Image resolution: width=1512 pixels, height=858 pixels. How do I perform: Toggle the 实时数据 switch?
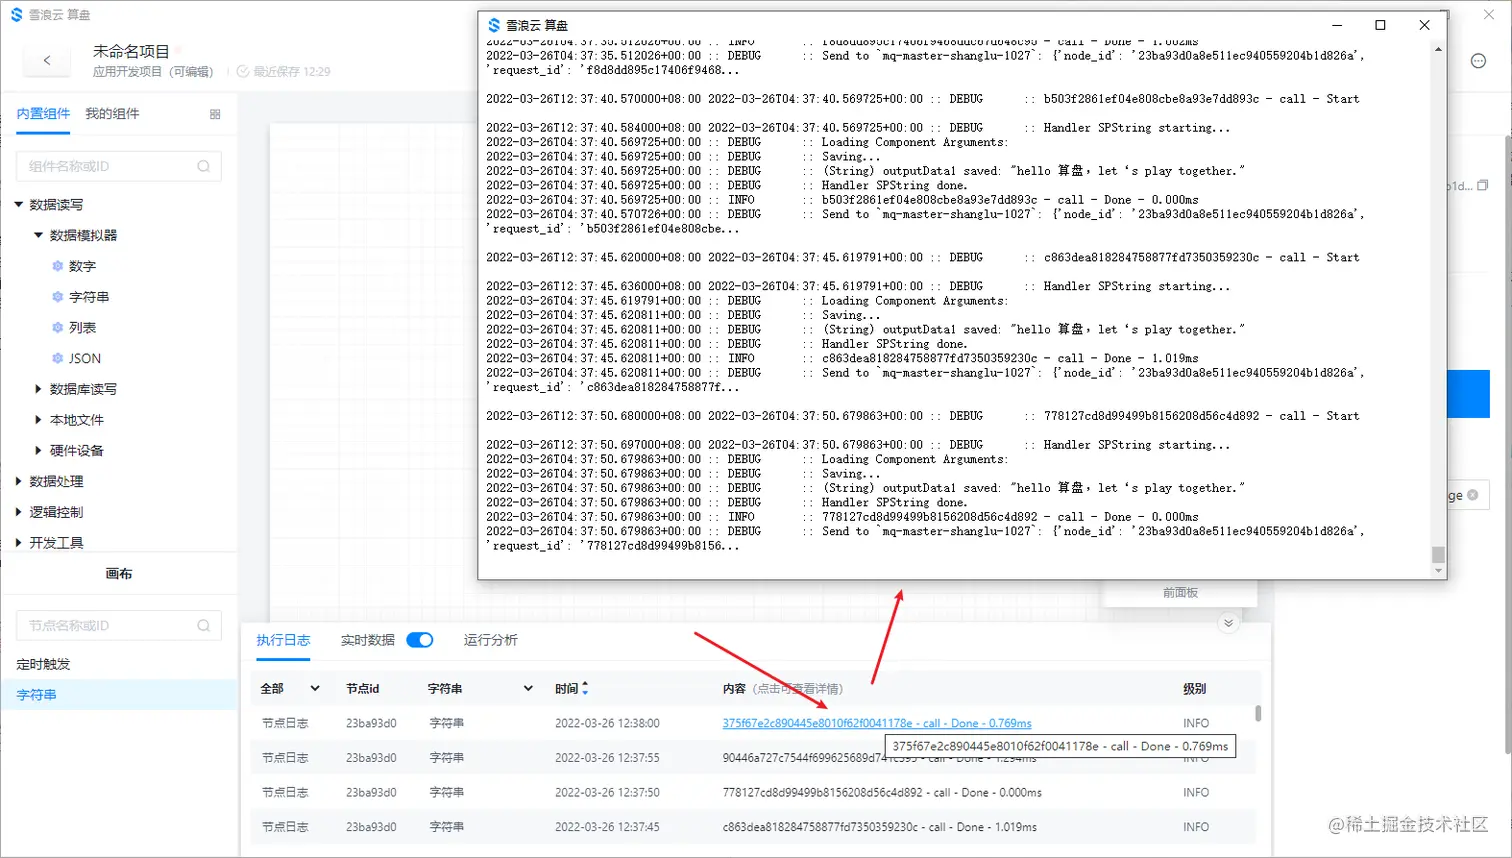click(420, 640)
